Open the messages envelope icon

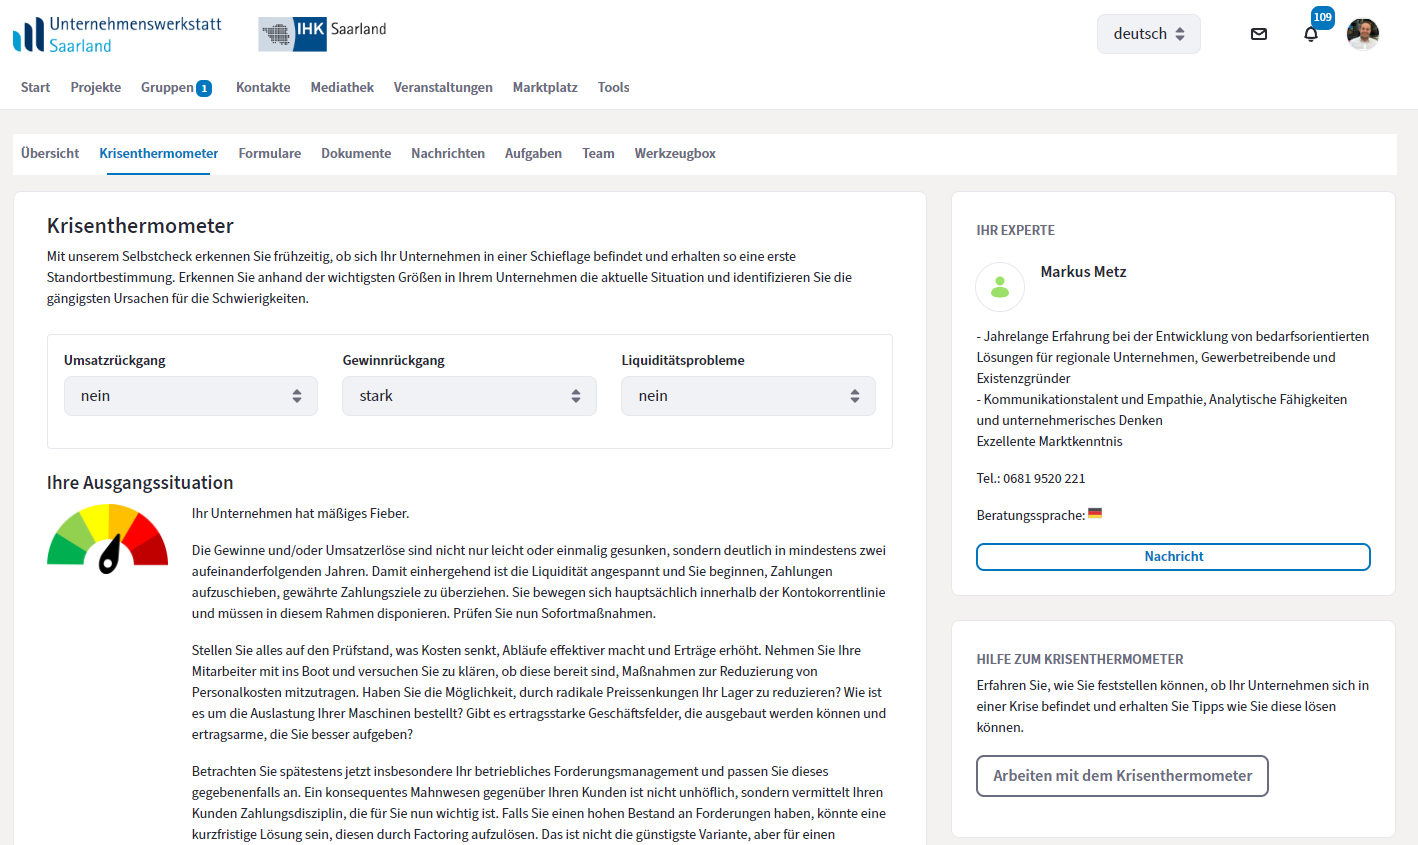coord(1259,34)
